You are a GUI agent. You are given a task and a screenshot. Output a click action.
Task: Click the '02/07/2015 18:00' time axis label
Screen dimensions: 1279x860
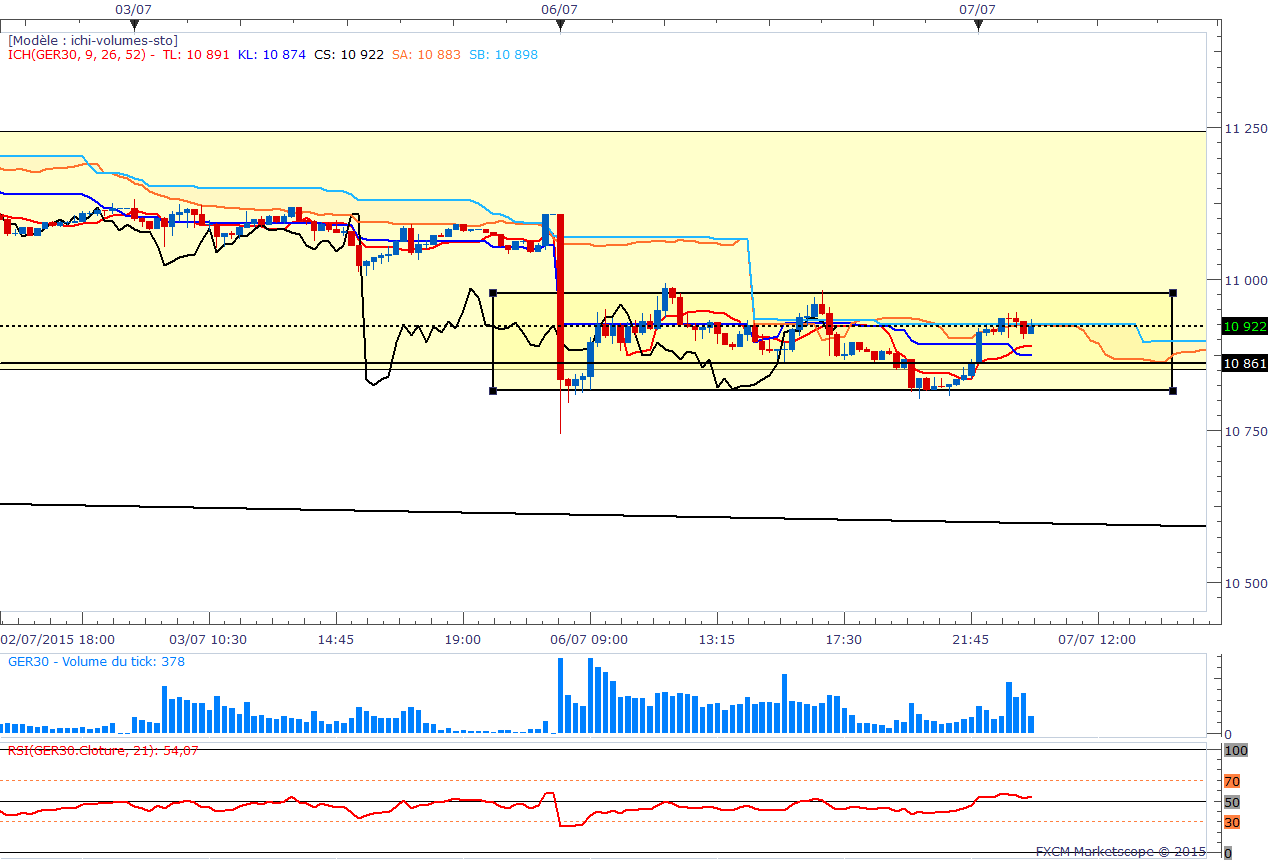coord(57,639)
